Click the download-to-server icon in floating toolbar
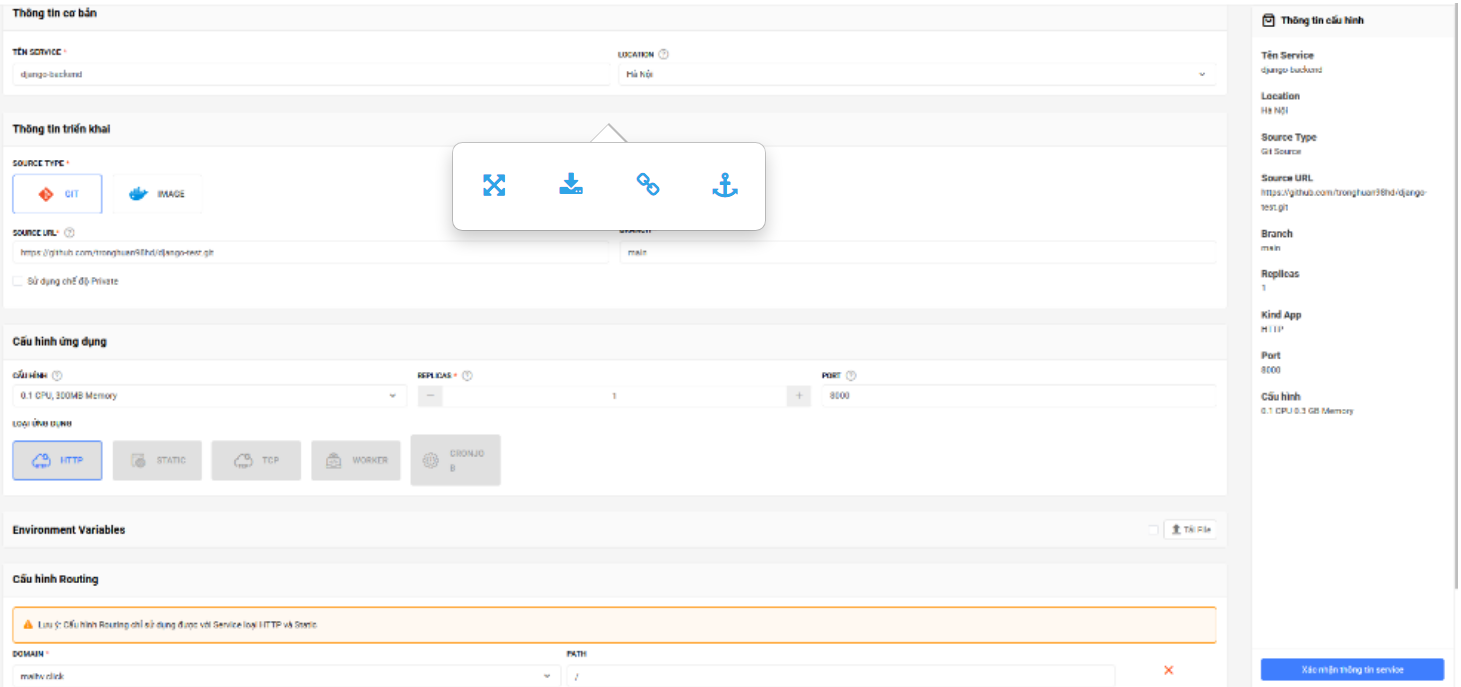This screenshot has height=687, width=1461. coord(571,185)
